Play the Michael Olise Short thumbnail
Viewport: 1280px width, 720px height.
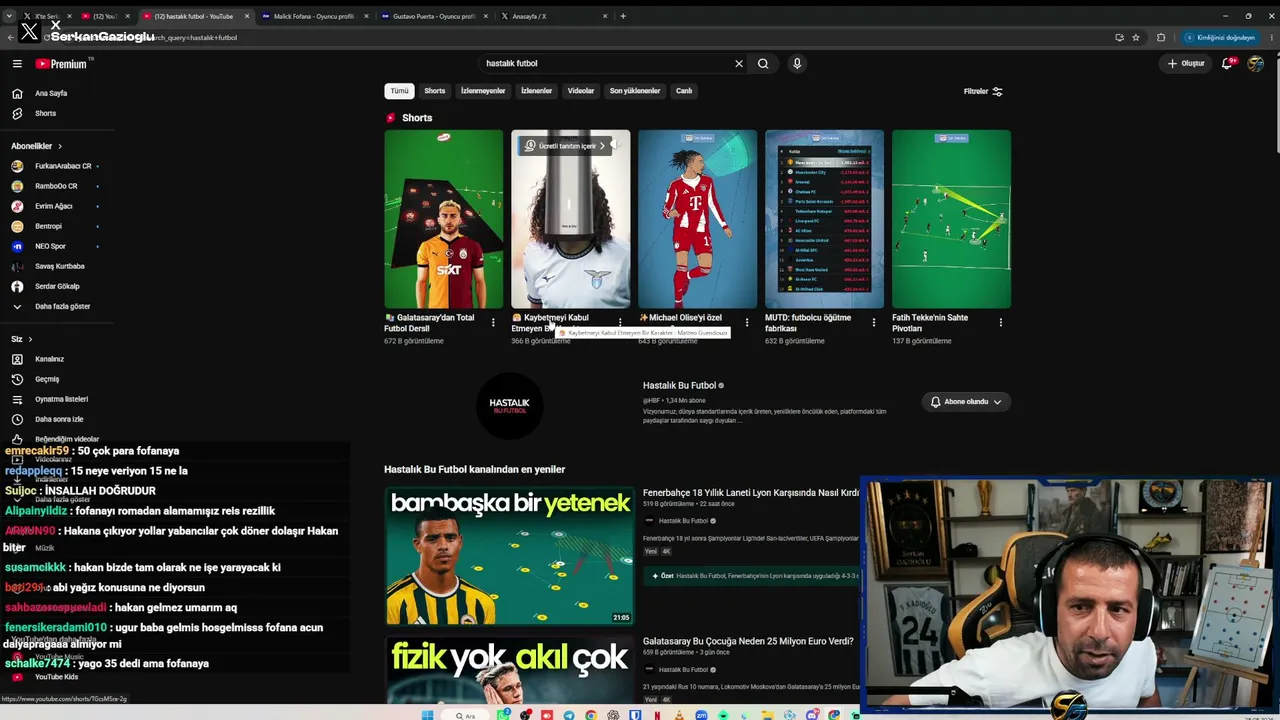click(698, 219)
